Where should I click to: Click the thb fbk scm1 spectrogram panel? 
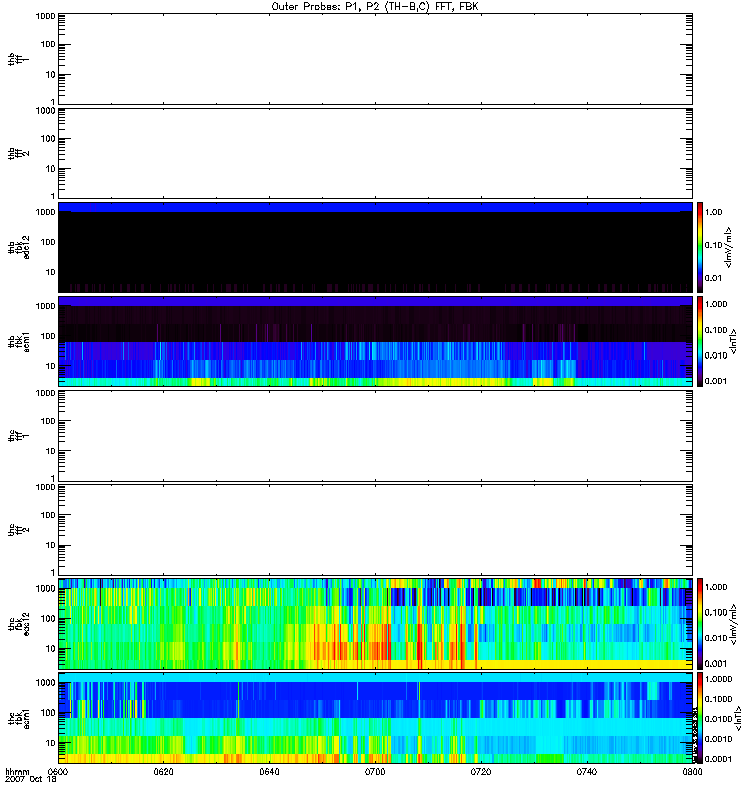376,341
